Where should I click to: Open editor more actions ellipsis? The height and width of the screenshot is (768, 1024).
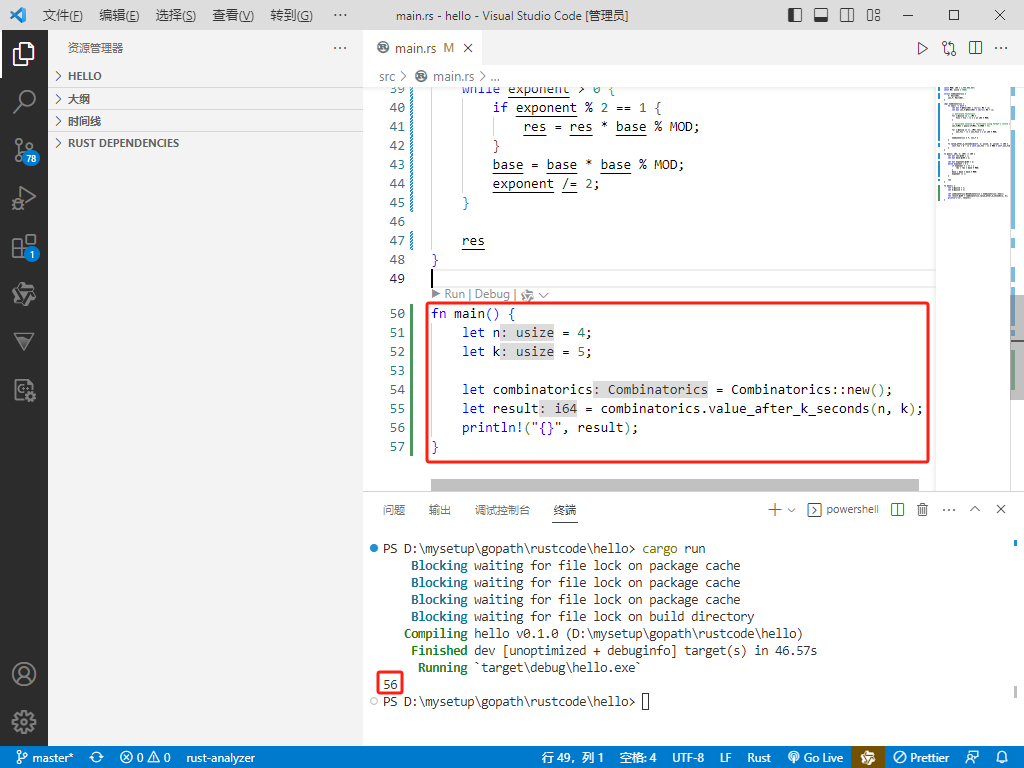click(1001, 48)
